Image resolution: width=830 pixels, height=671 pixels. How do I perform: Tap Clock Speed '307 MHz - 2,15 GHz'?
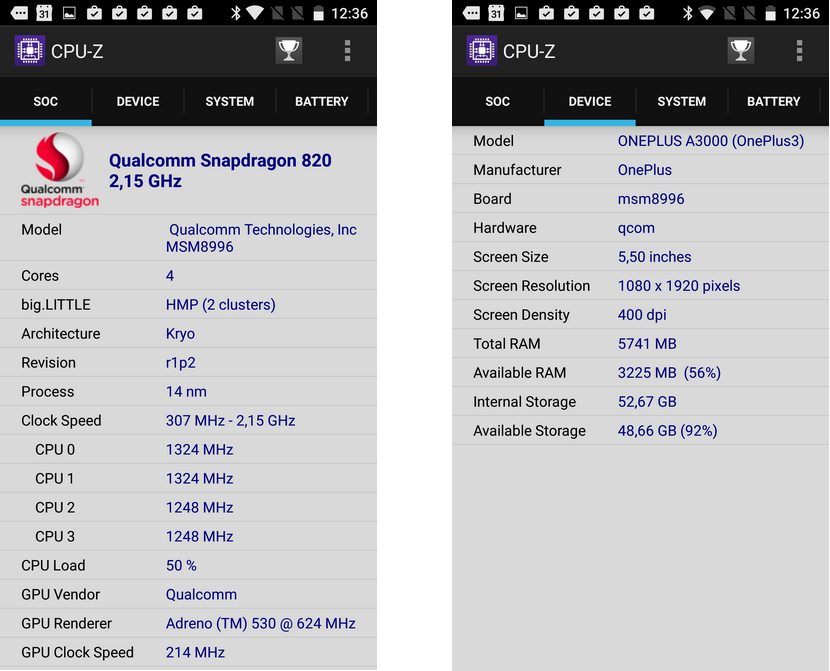click(230, 421)
